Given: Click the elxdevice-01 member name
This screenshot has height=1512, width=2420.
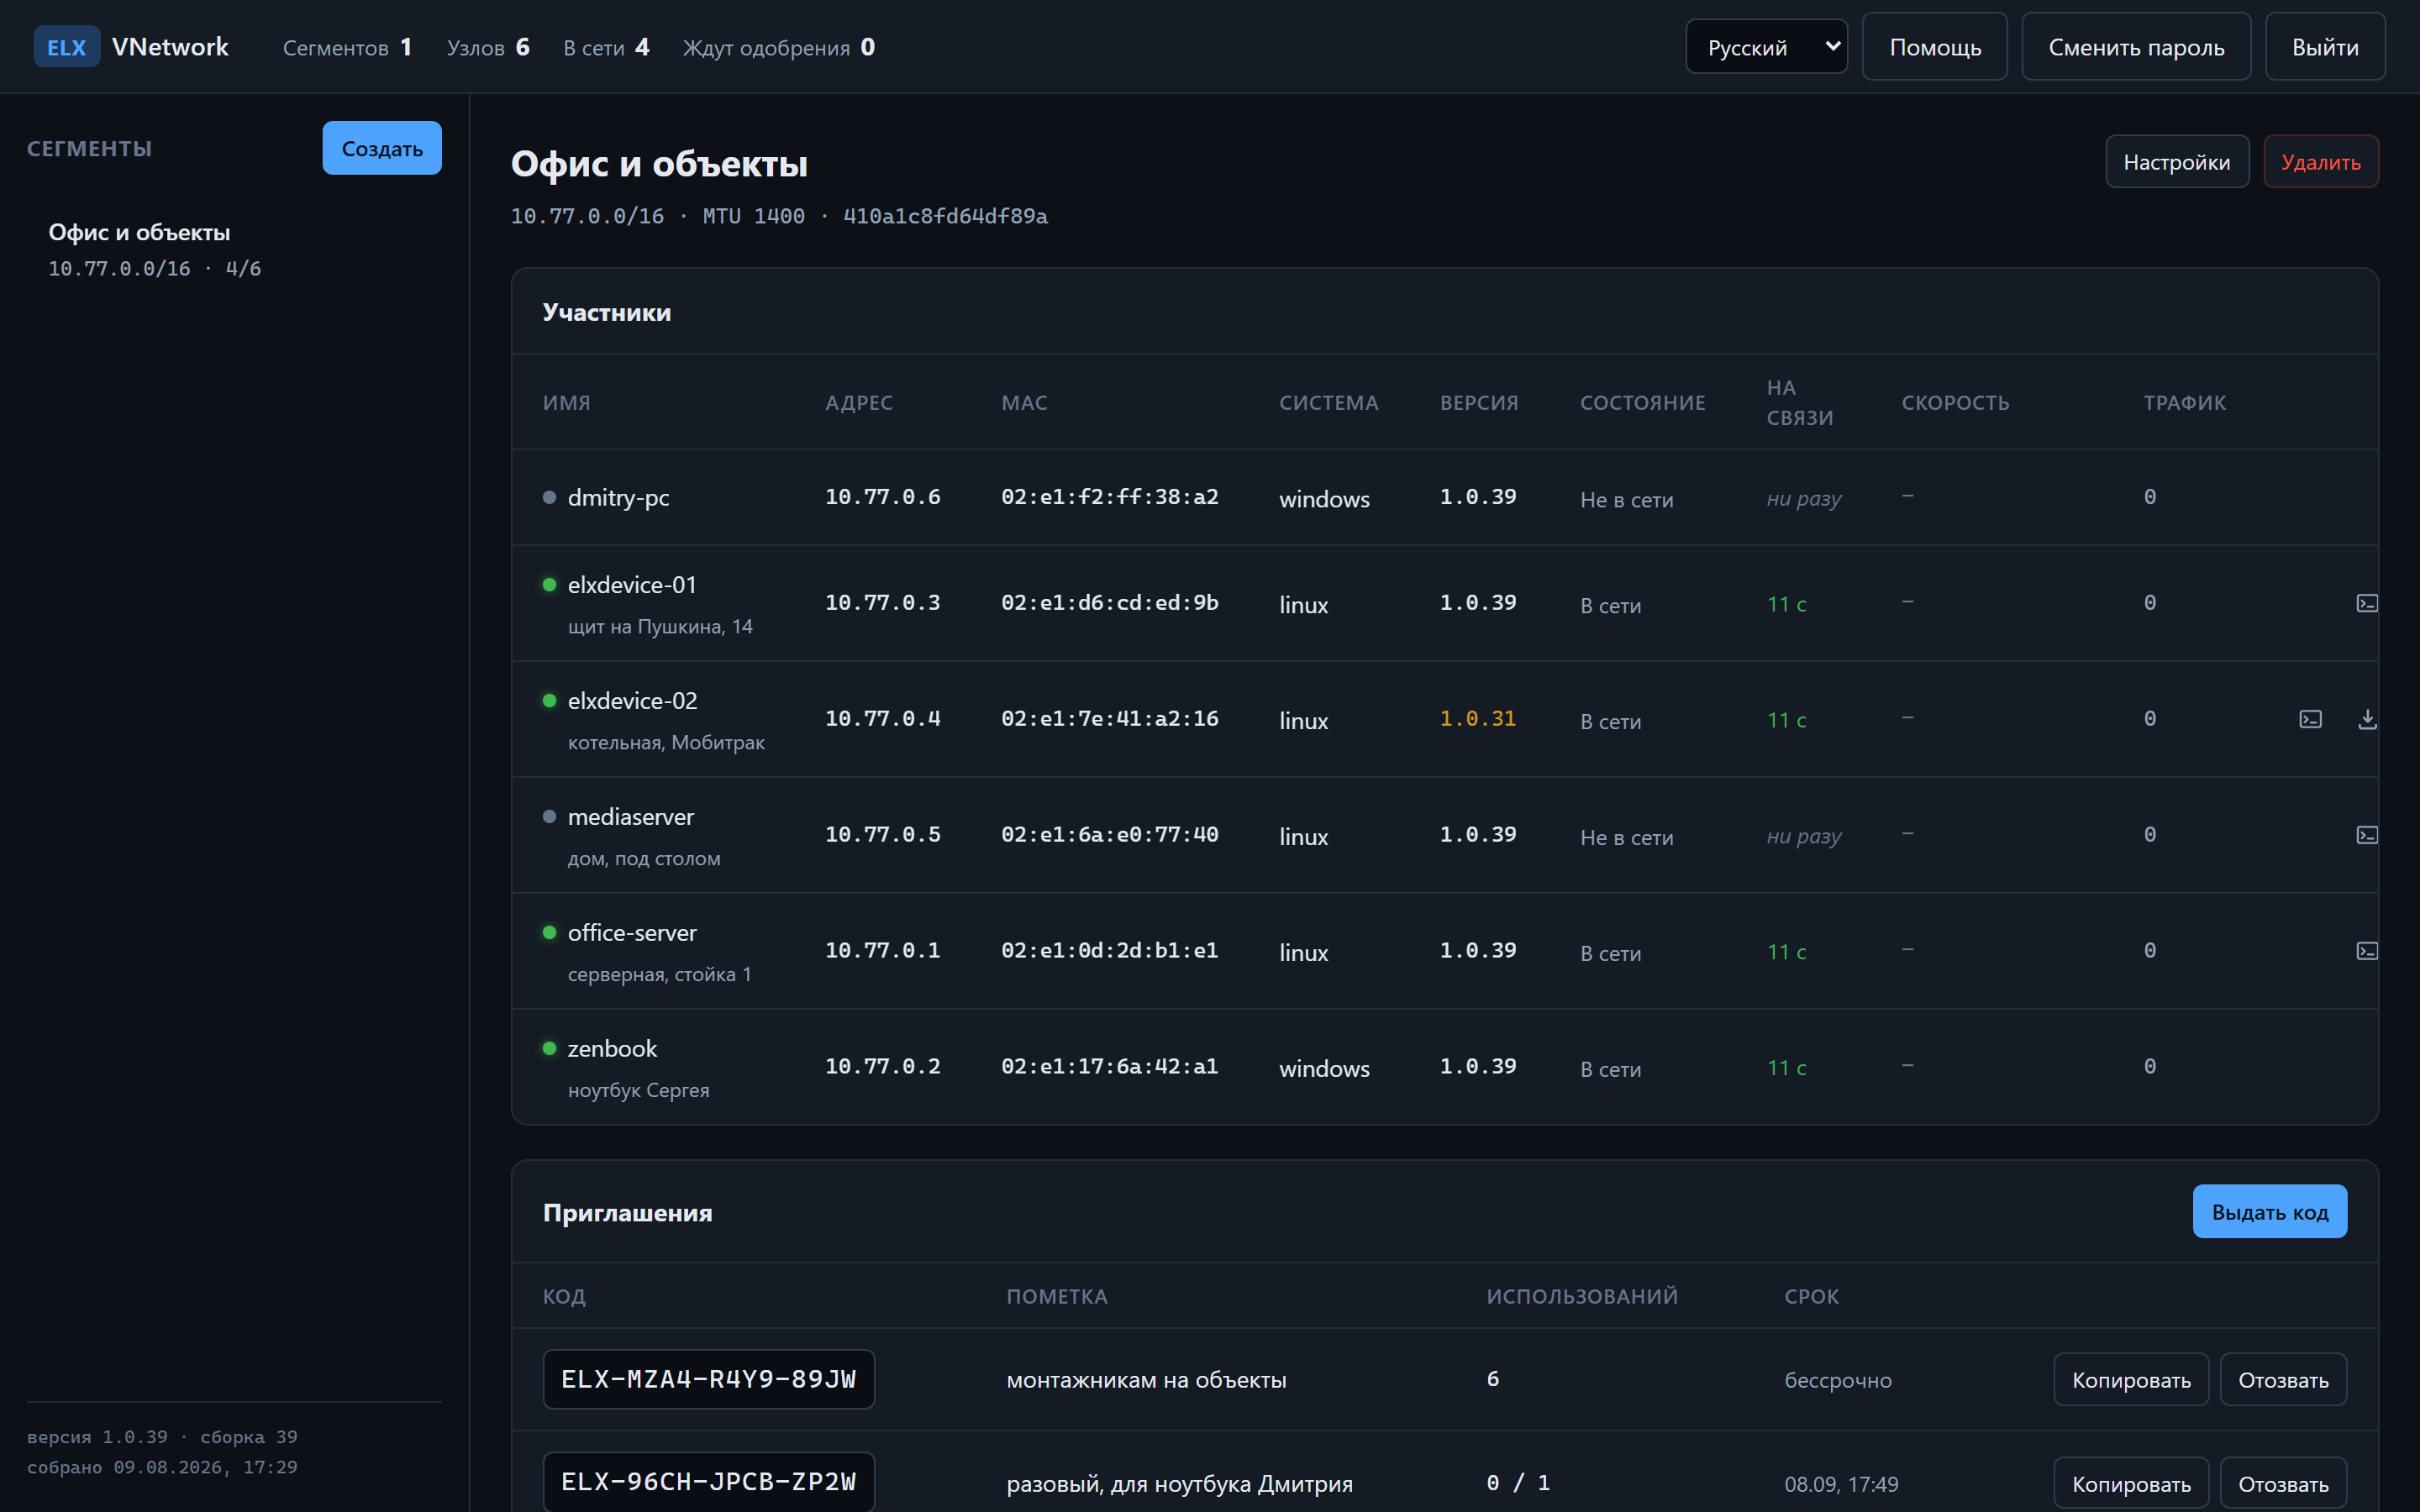Looking at the screenshot, I should pos(632,585).
